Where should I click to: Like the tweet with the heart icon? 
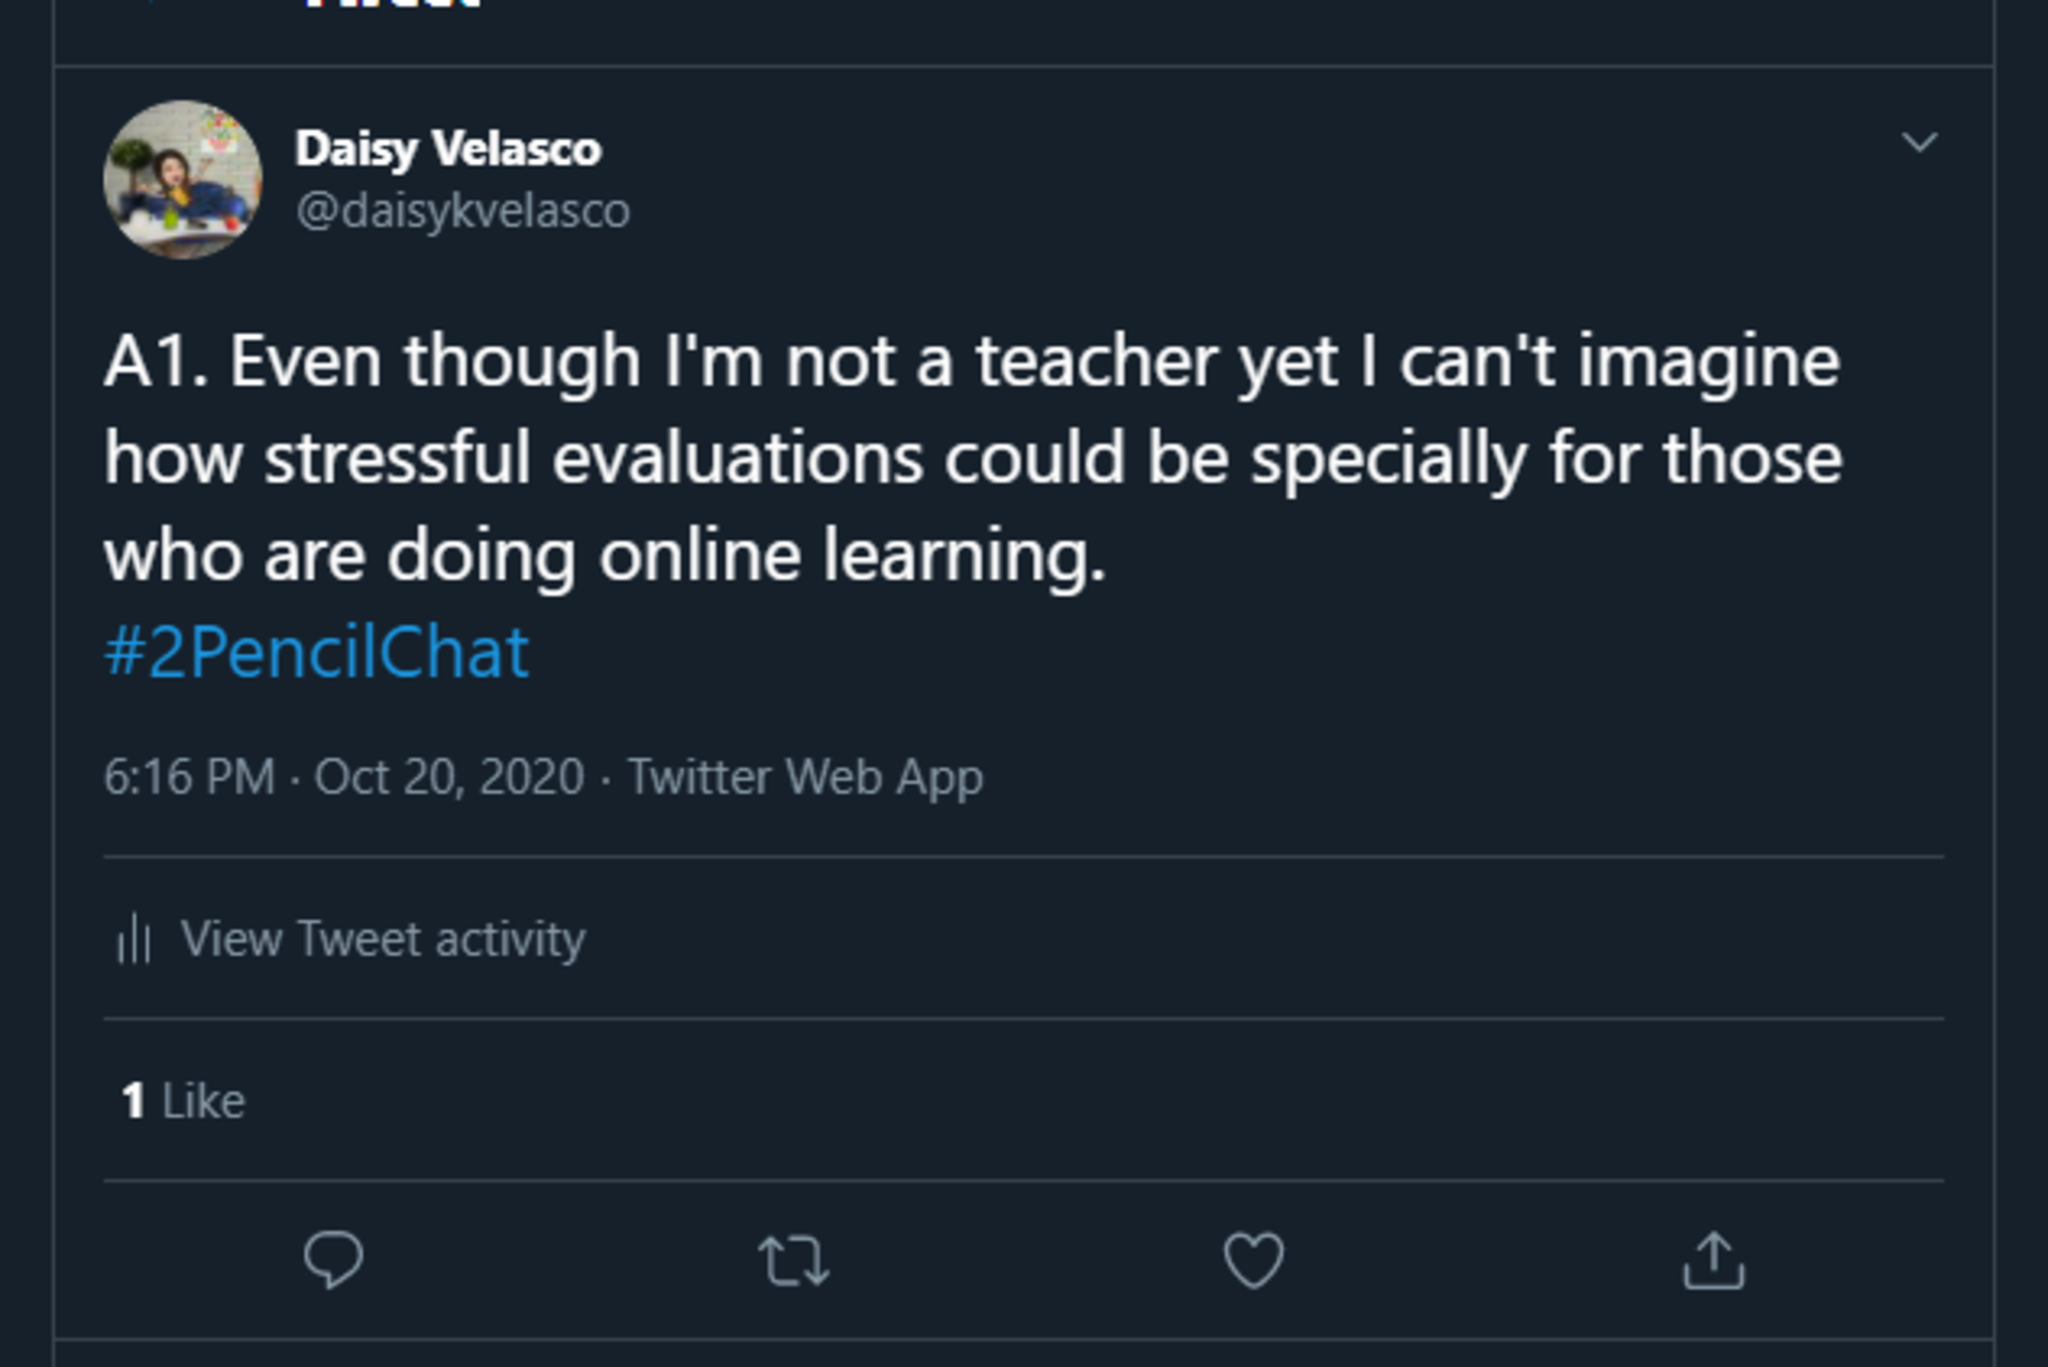(x=1253, y=1260)
